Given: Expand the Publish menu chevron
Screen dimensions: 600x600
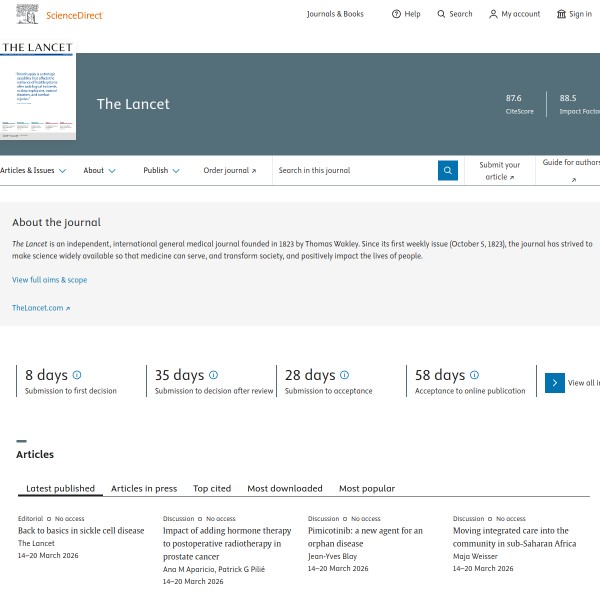Looking at the screenshot, I should point(176,171).
